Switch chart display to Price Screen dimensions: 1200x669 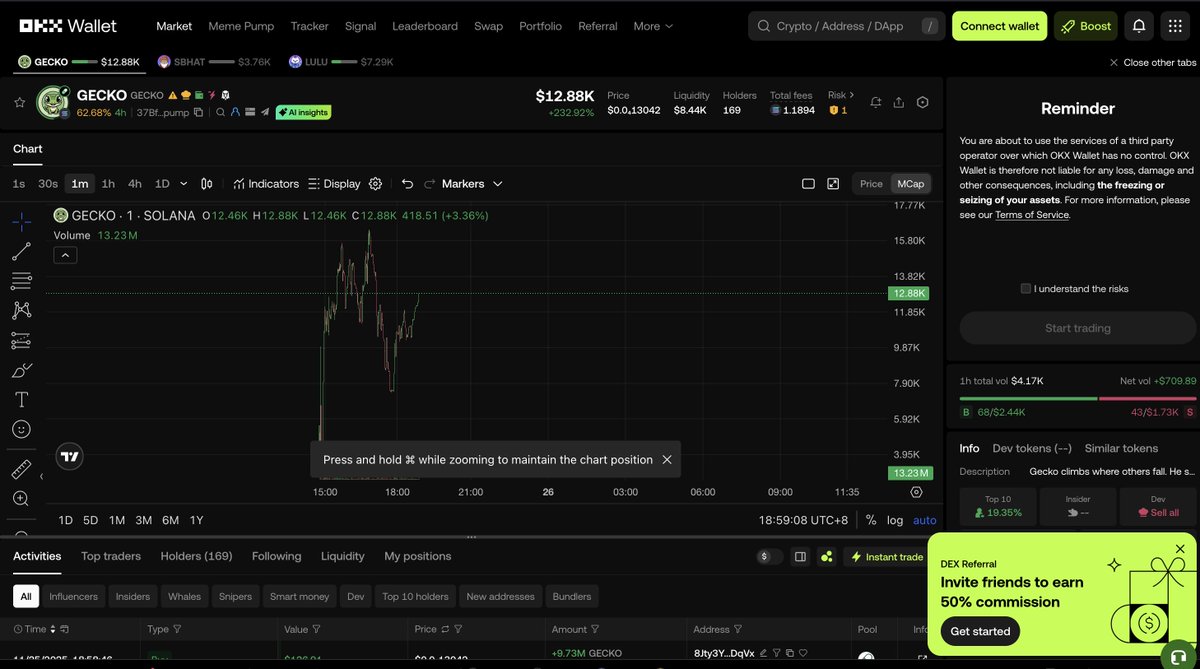click(x=871, y=184)
